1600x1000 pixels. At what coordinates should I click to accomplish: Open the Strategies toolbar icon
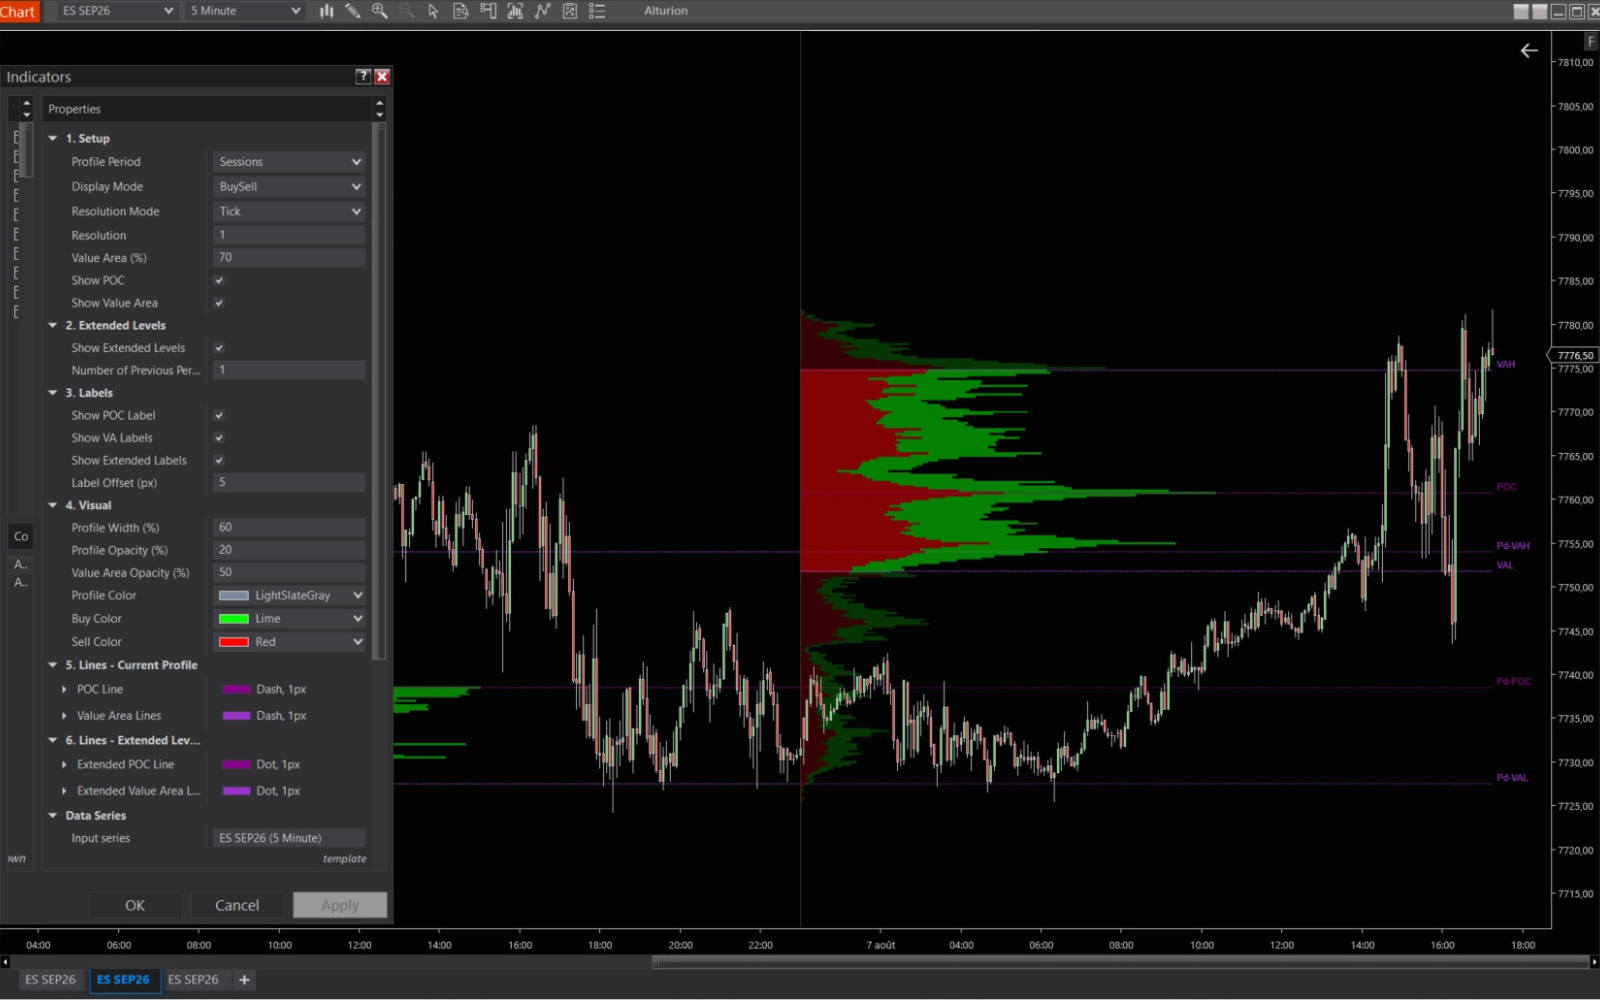point(570,11)
